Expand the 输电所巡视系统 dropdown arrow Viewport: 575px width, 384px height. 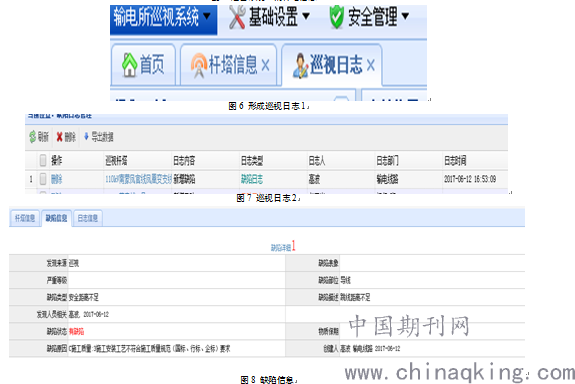(207, 16)
